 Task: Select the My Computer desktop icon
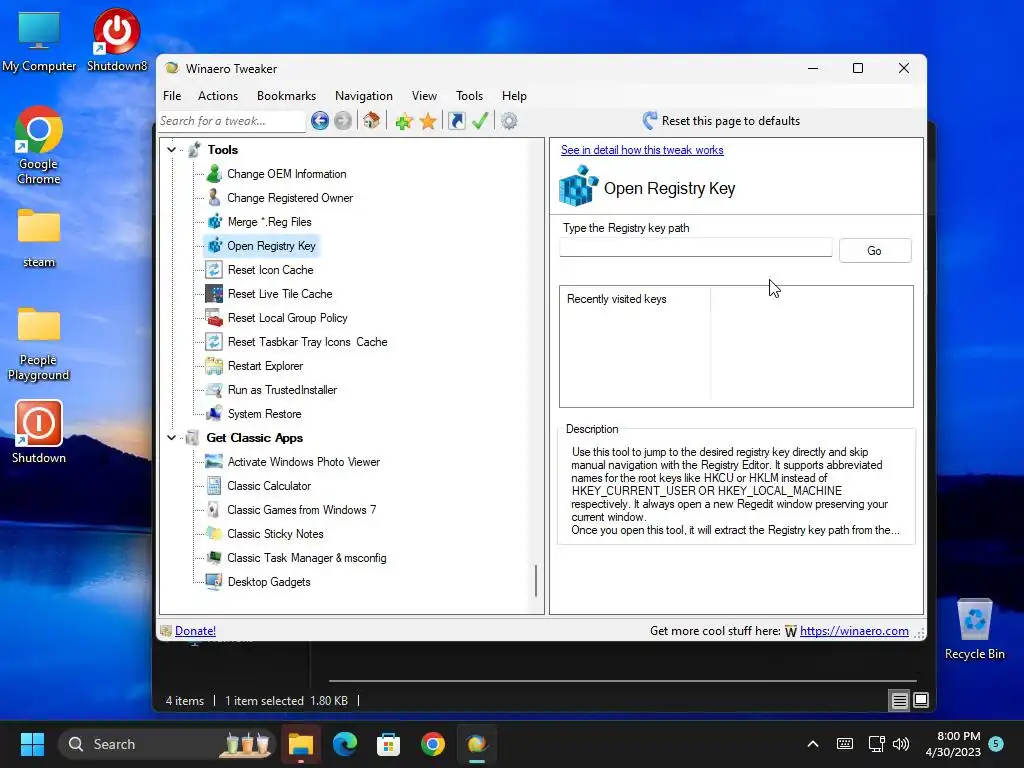(x=39, y=40)
